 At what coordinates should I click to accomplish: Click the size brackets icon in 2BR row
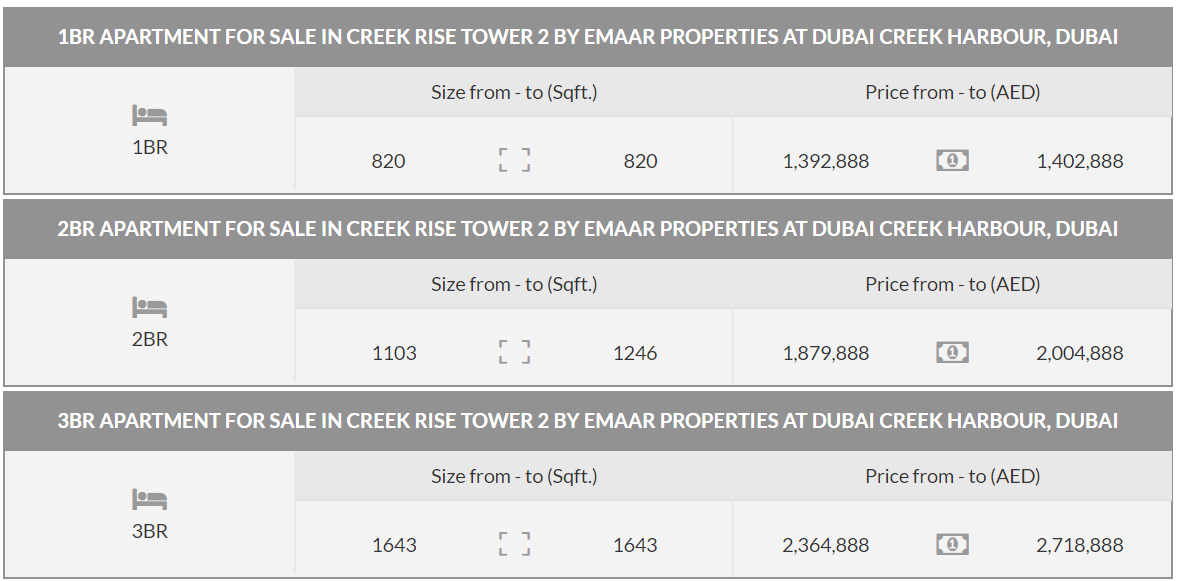point(514,352)
